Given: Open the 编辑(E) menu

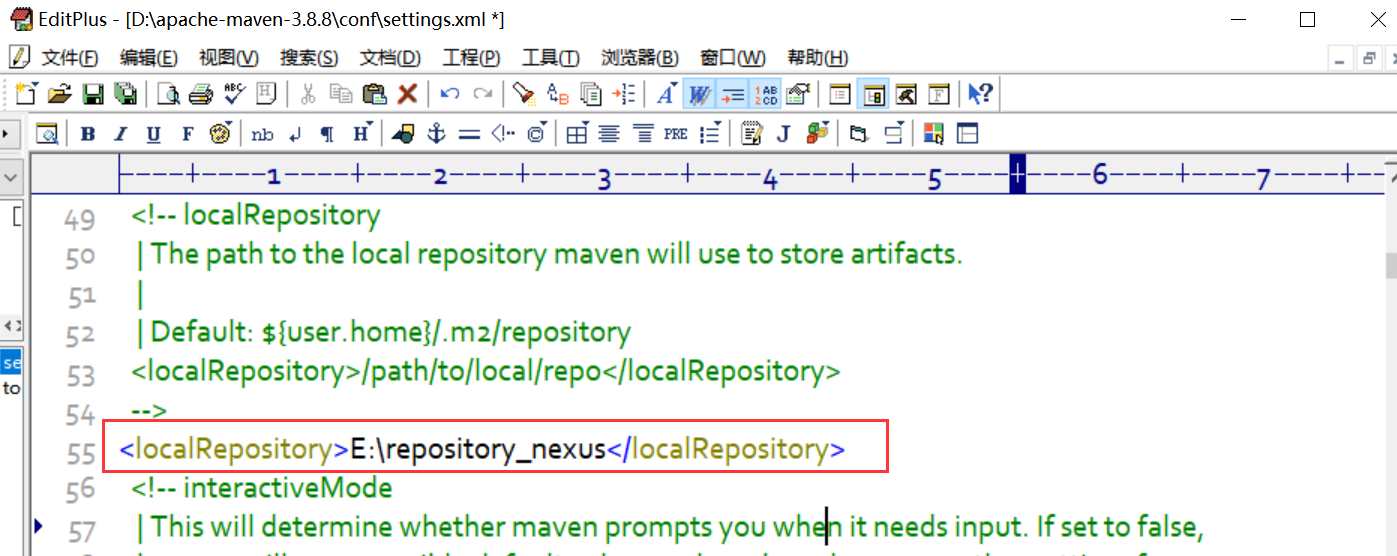Looking at the screenshot, I should coord(149,58).
